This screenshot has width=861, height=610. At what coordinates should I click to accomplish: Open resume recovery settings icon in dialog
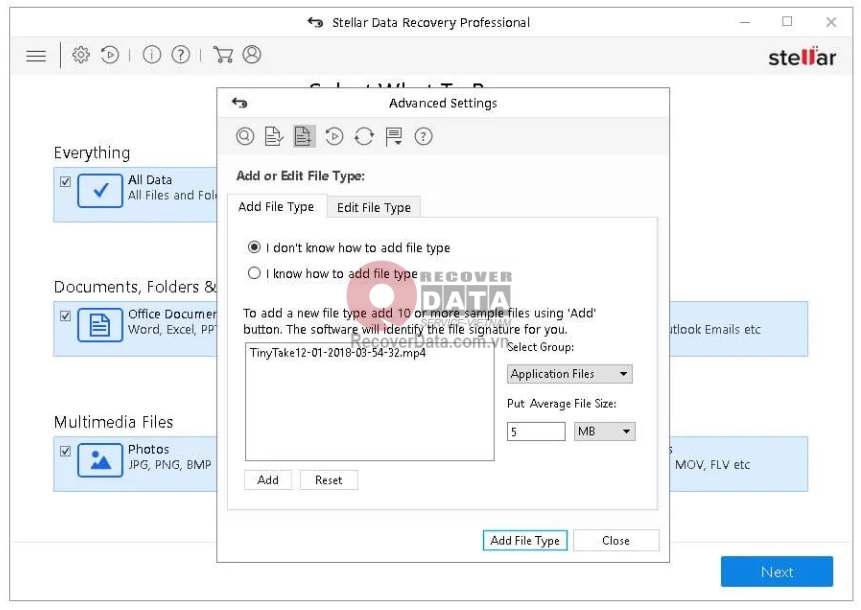point(334,136)
